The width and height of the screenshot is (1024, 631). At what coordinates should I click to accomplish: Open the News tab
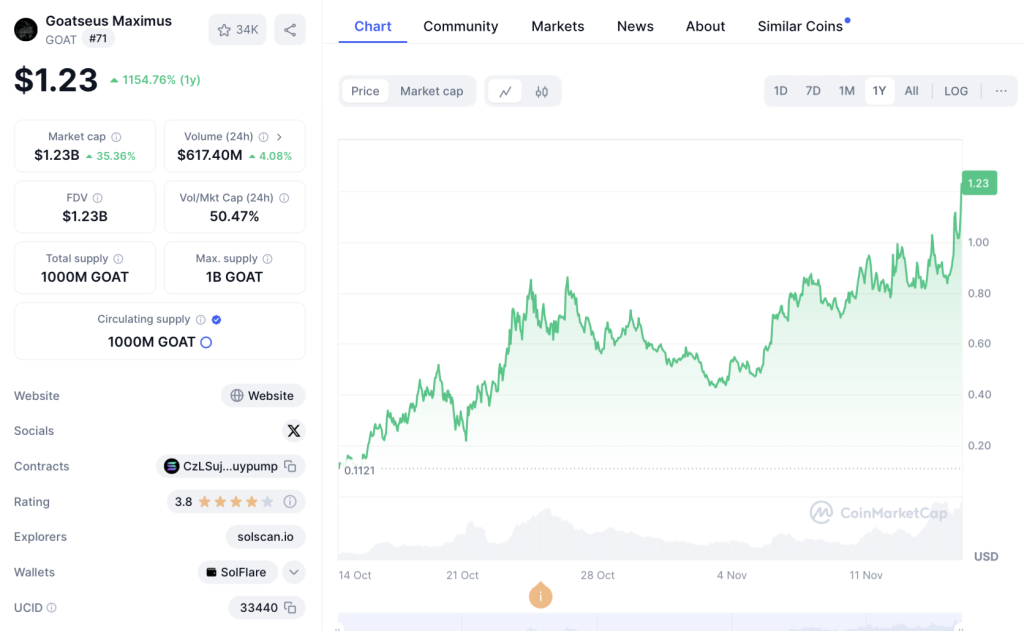pos(635,27)
